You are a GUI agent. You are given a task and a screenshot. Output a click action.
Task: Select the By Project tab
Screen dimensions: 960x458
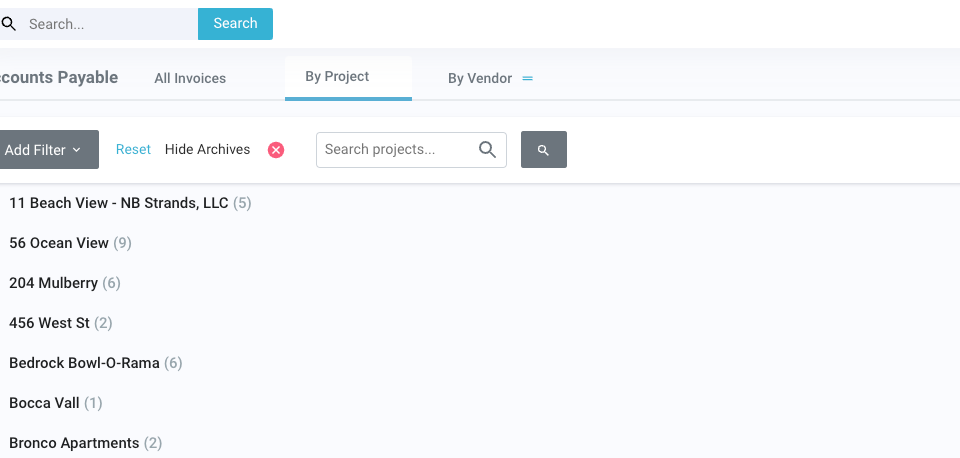pyautogui.click(x=337, y=77)
